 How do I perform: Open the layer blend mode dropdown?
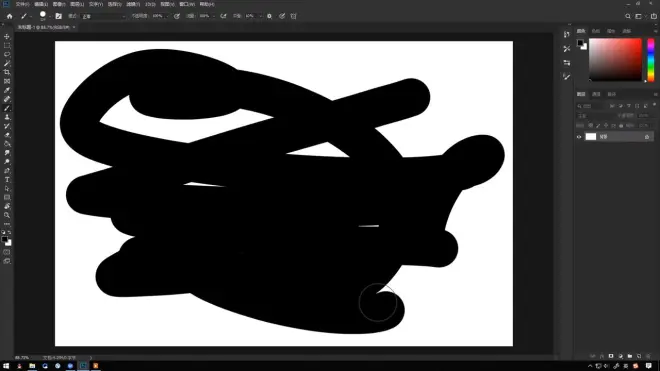tap(596, 116)
